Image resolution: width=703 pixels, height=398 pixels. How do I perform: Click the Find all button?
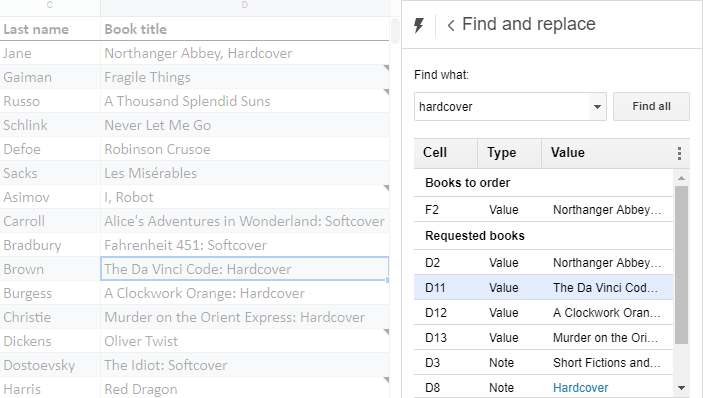click(651, 107)
